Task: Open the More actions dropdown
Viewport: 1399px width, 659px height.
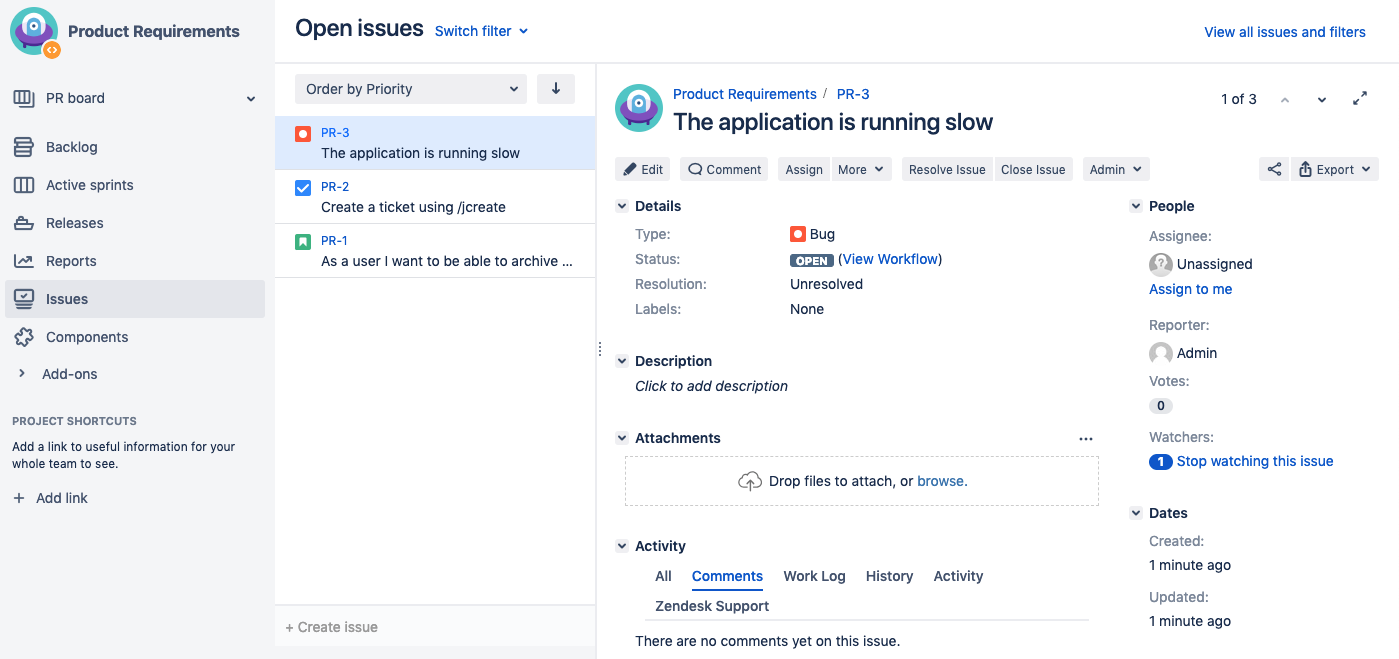Action: [x=862, y=170]
